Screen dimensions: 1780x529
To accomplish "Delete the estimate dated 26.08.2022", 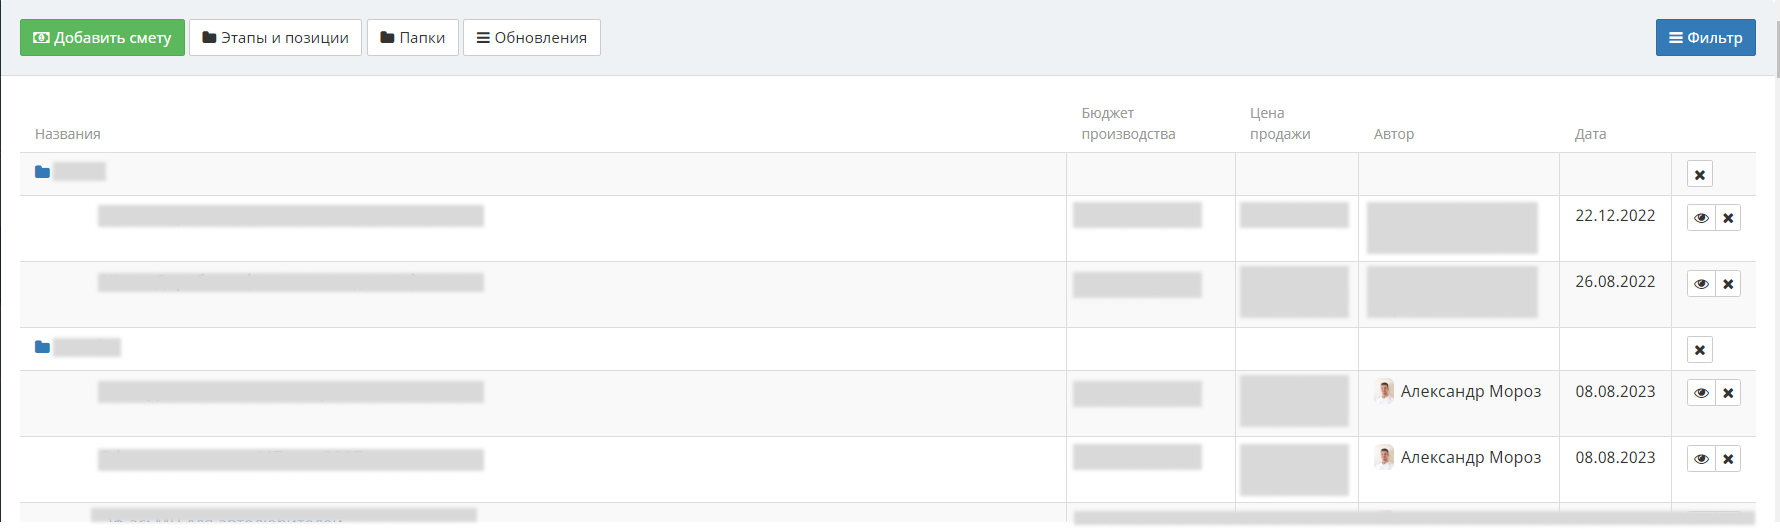I will click(x=1728, y=284).
